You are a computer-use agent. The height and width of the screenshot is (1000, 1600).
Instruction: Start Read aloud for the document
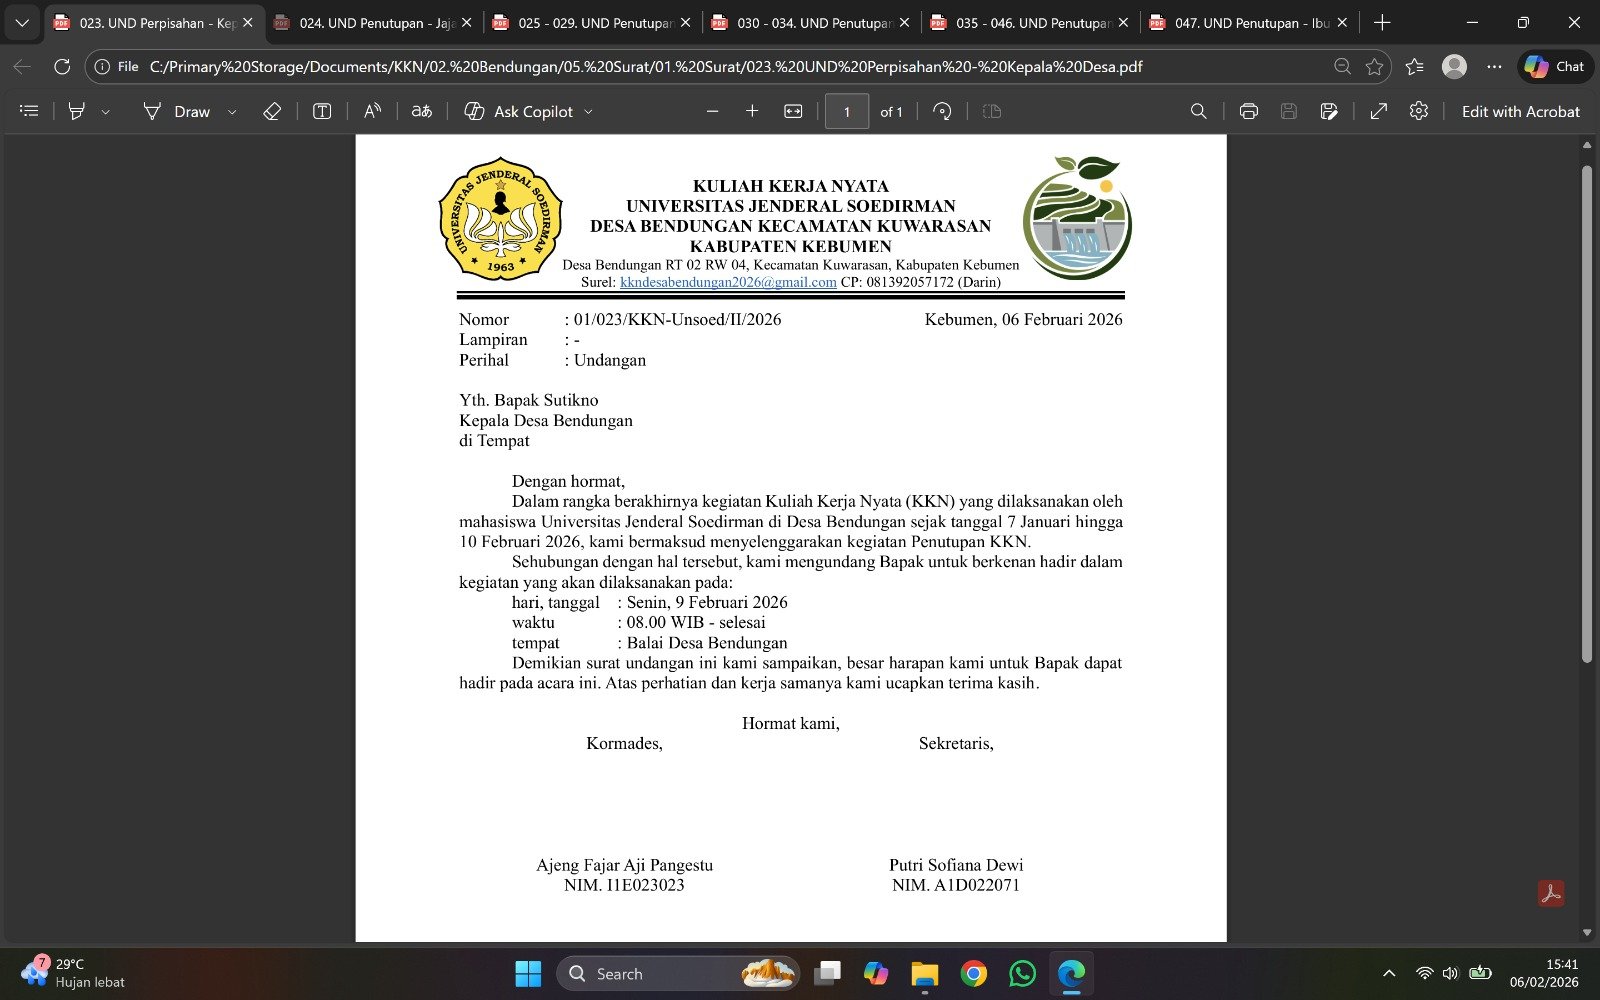click(x=371, y=111)
